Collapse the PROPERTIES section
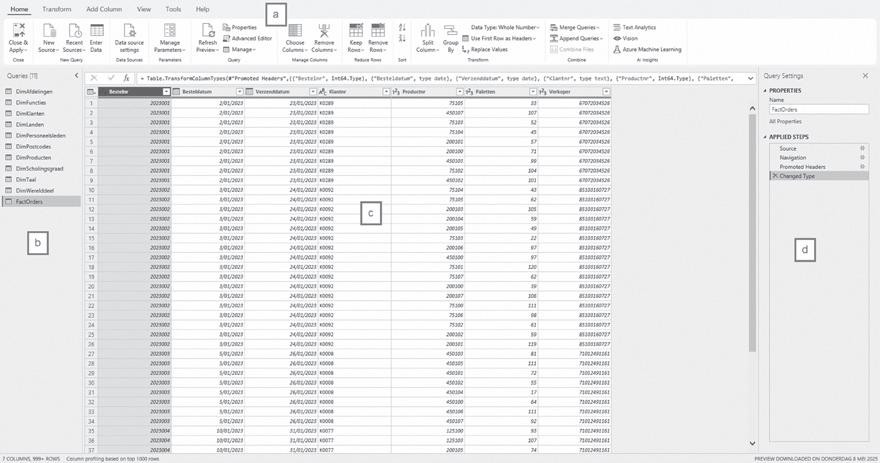Screen dimensions: 880x463 click(766, 90)
